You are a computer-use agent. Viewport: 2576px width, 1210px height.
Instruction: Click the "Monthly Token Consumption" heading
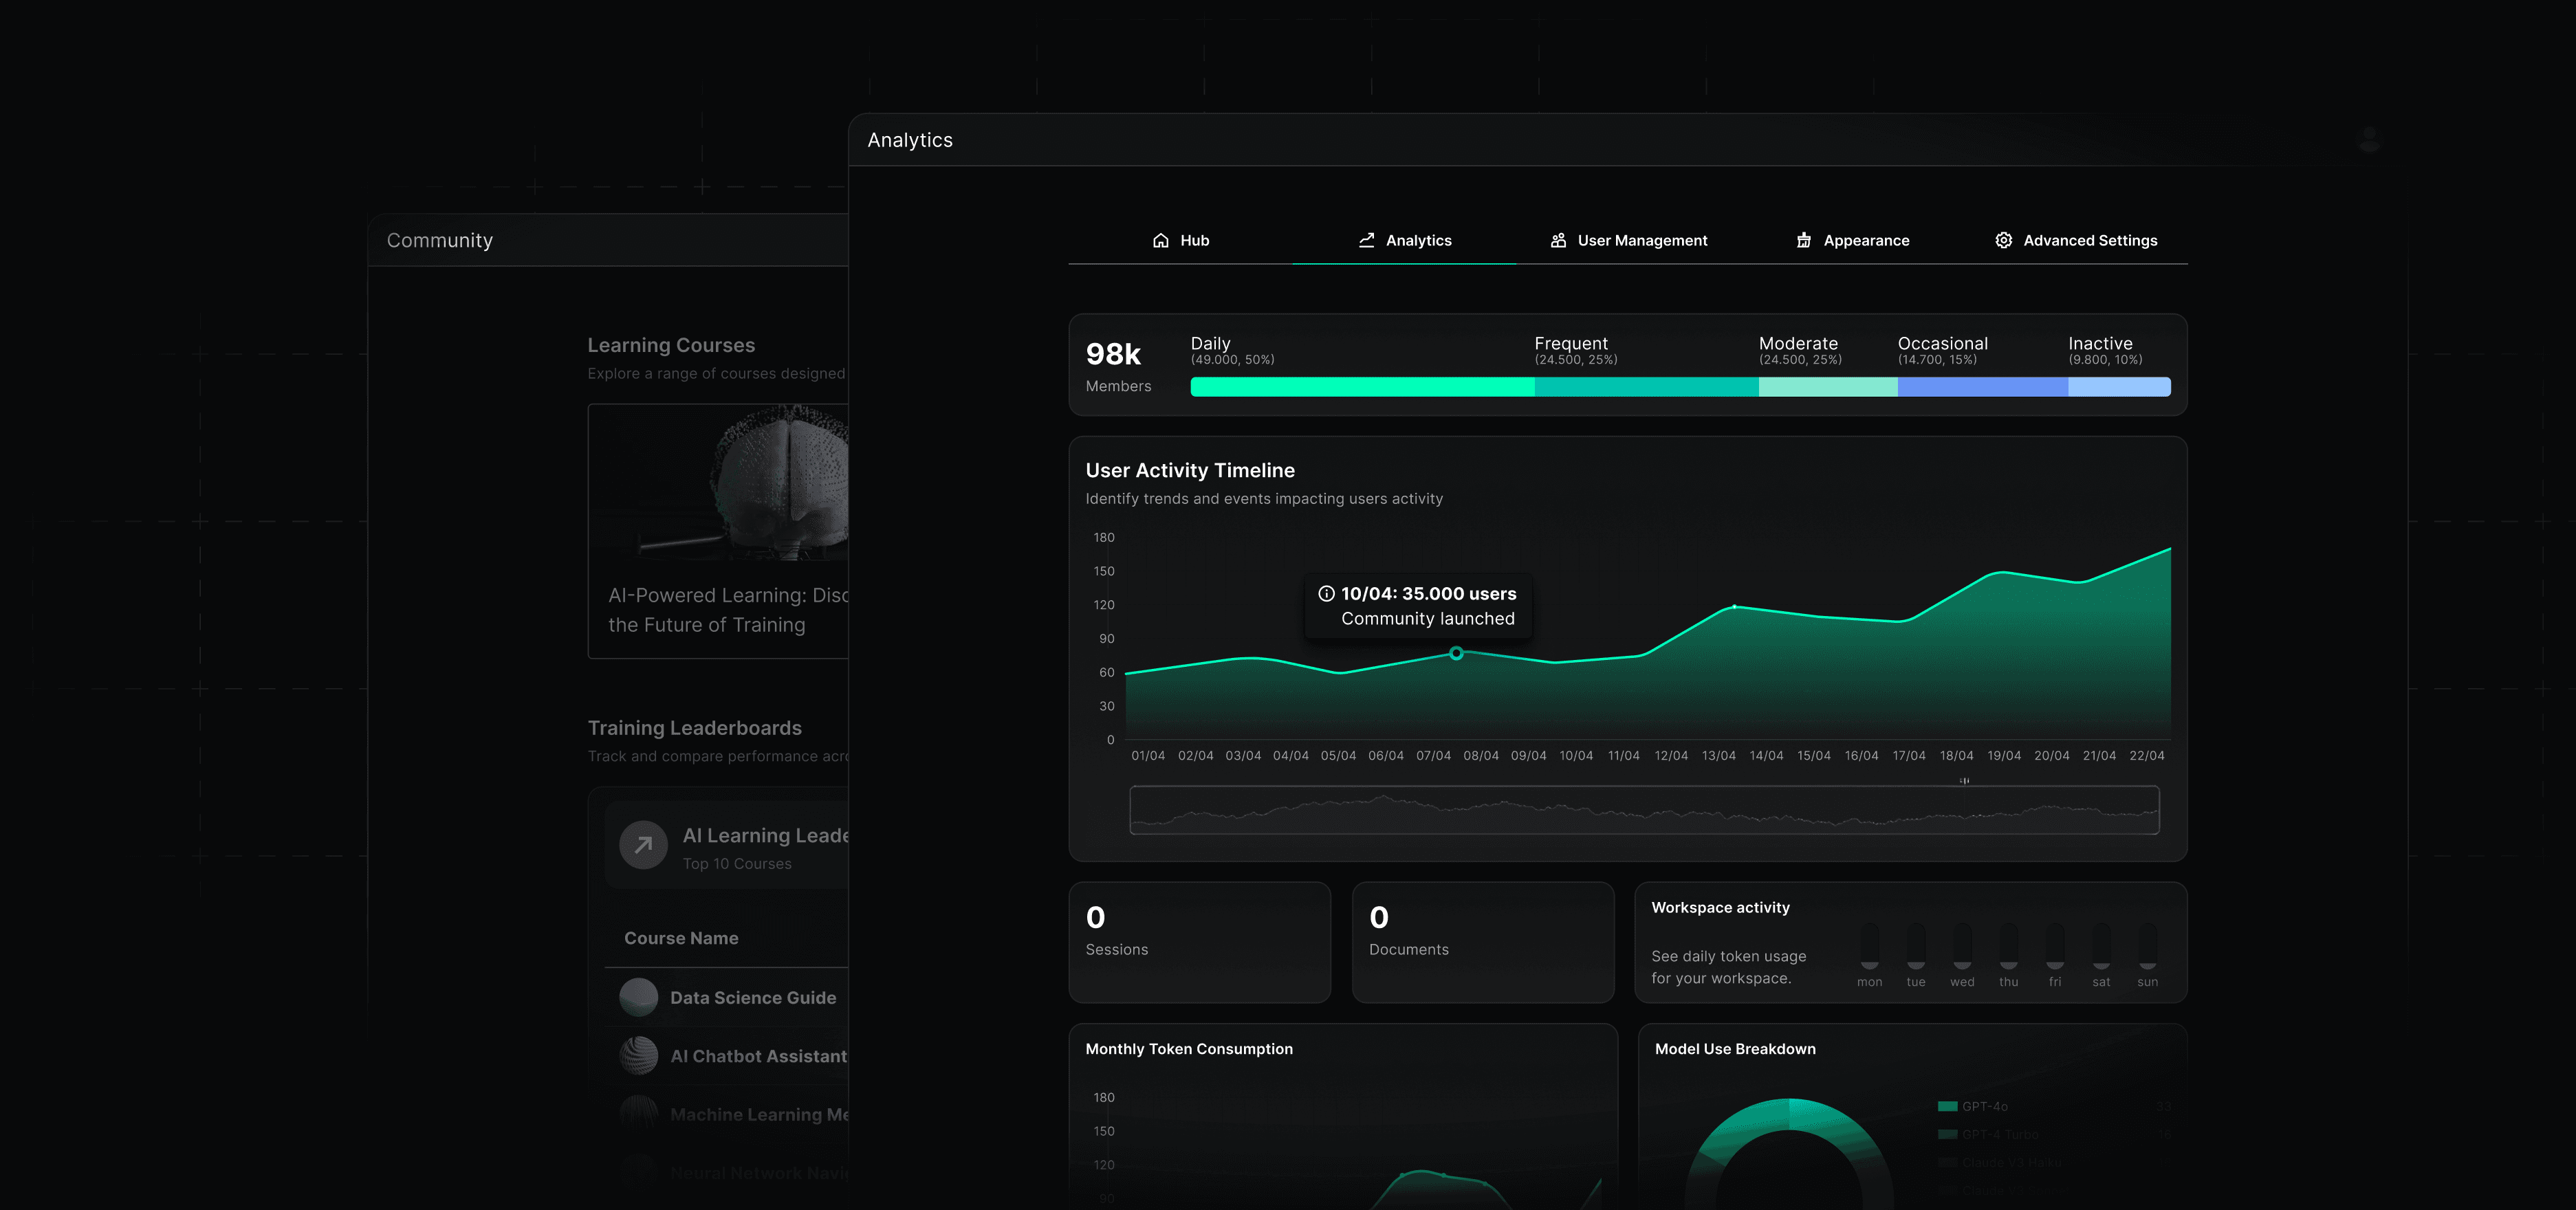click(x=1189, y=1049)
